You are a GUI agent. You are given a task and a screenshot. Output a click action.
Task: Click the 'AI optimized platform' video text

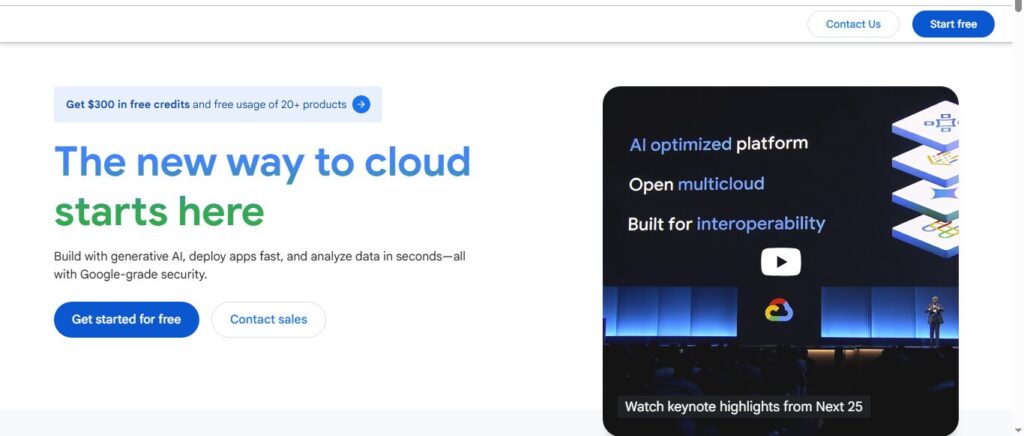click(x=718, y=144)
